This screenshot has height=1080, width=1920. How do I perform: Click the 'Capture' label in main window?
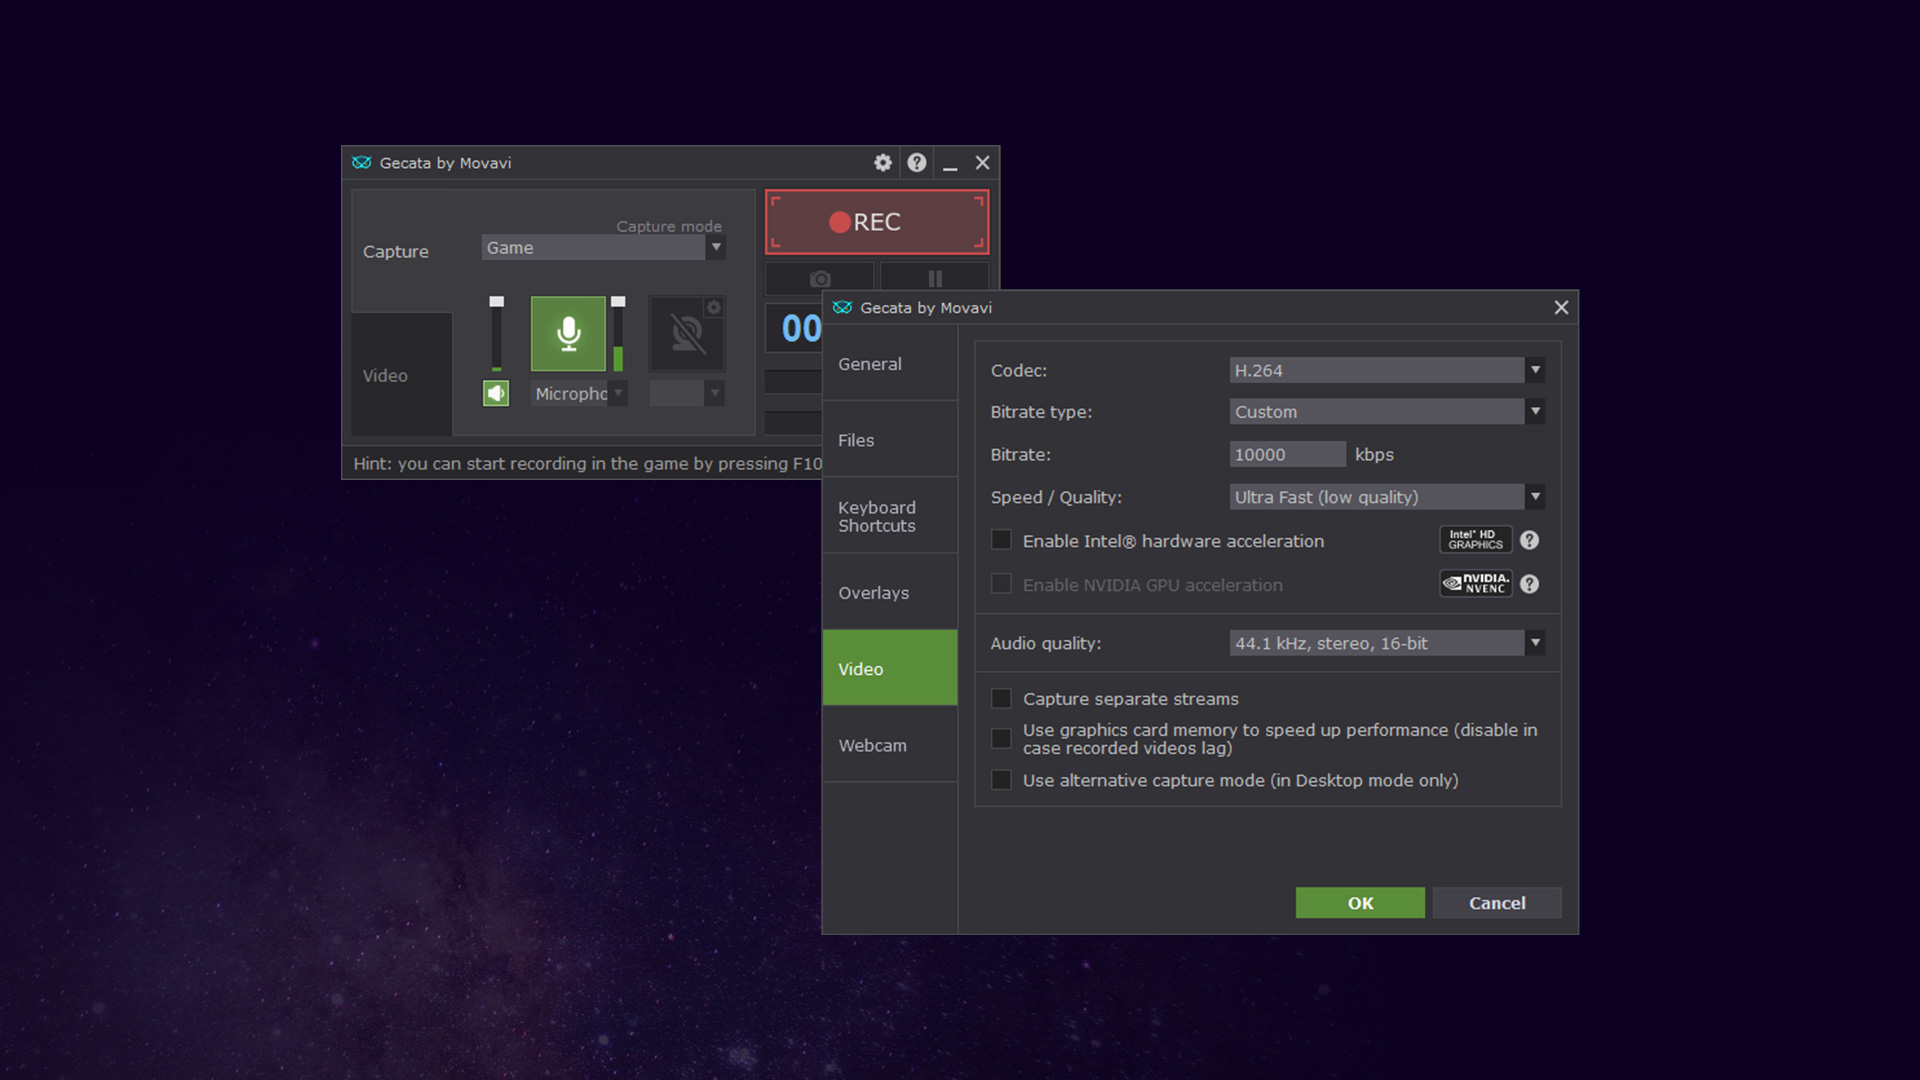point(395,252)
